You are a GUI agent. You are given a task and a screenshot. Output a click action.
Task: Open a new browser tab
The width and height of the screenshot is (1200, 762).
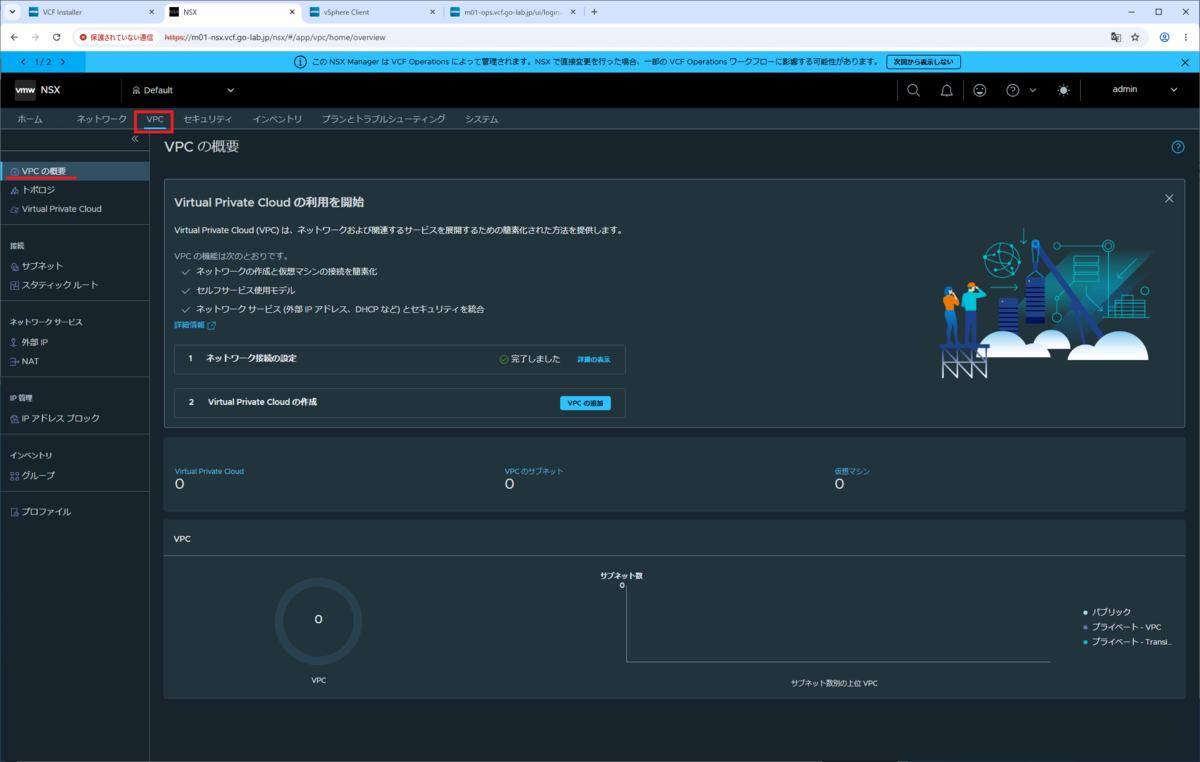[594, 12]
